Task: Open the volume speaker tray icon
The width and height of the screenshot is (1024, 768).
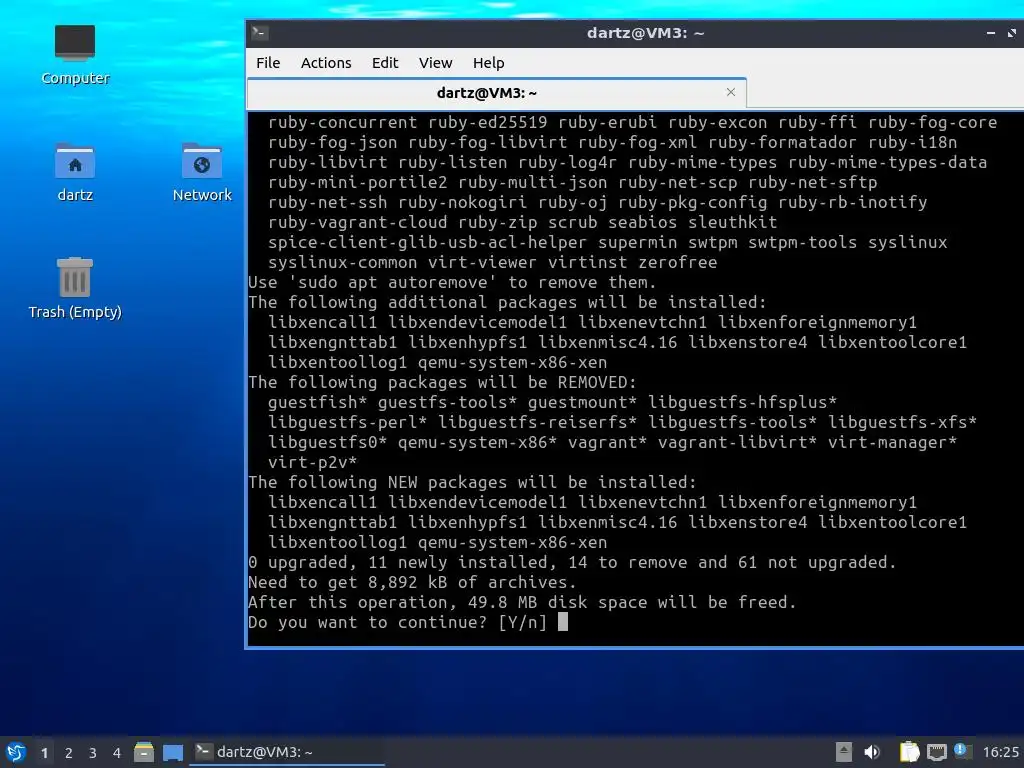Action: point(872,752)
